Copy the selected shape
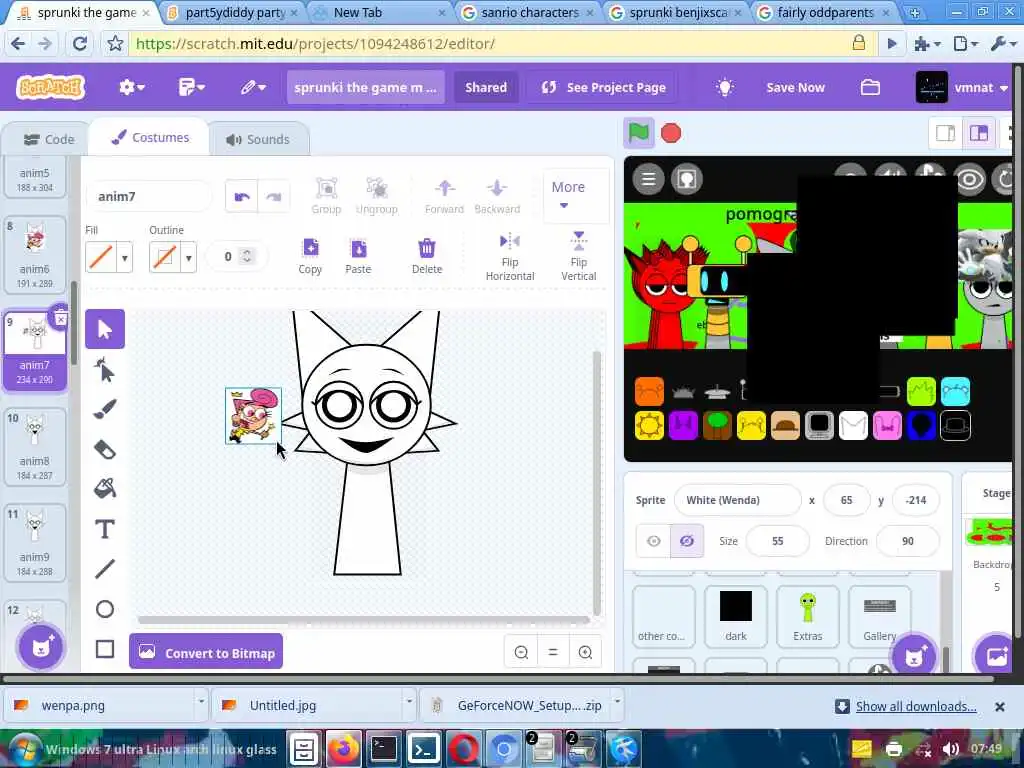1024x768 pixels. point(310,256)
